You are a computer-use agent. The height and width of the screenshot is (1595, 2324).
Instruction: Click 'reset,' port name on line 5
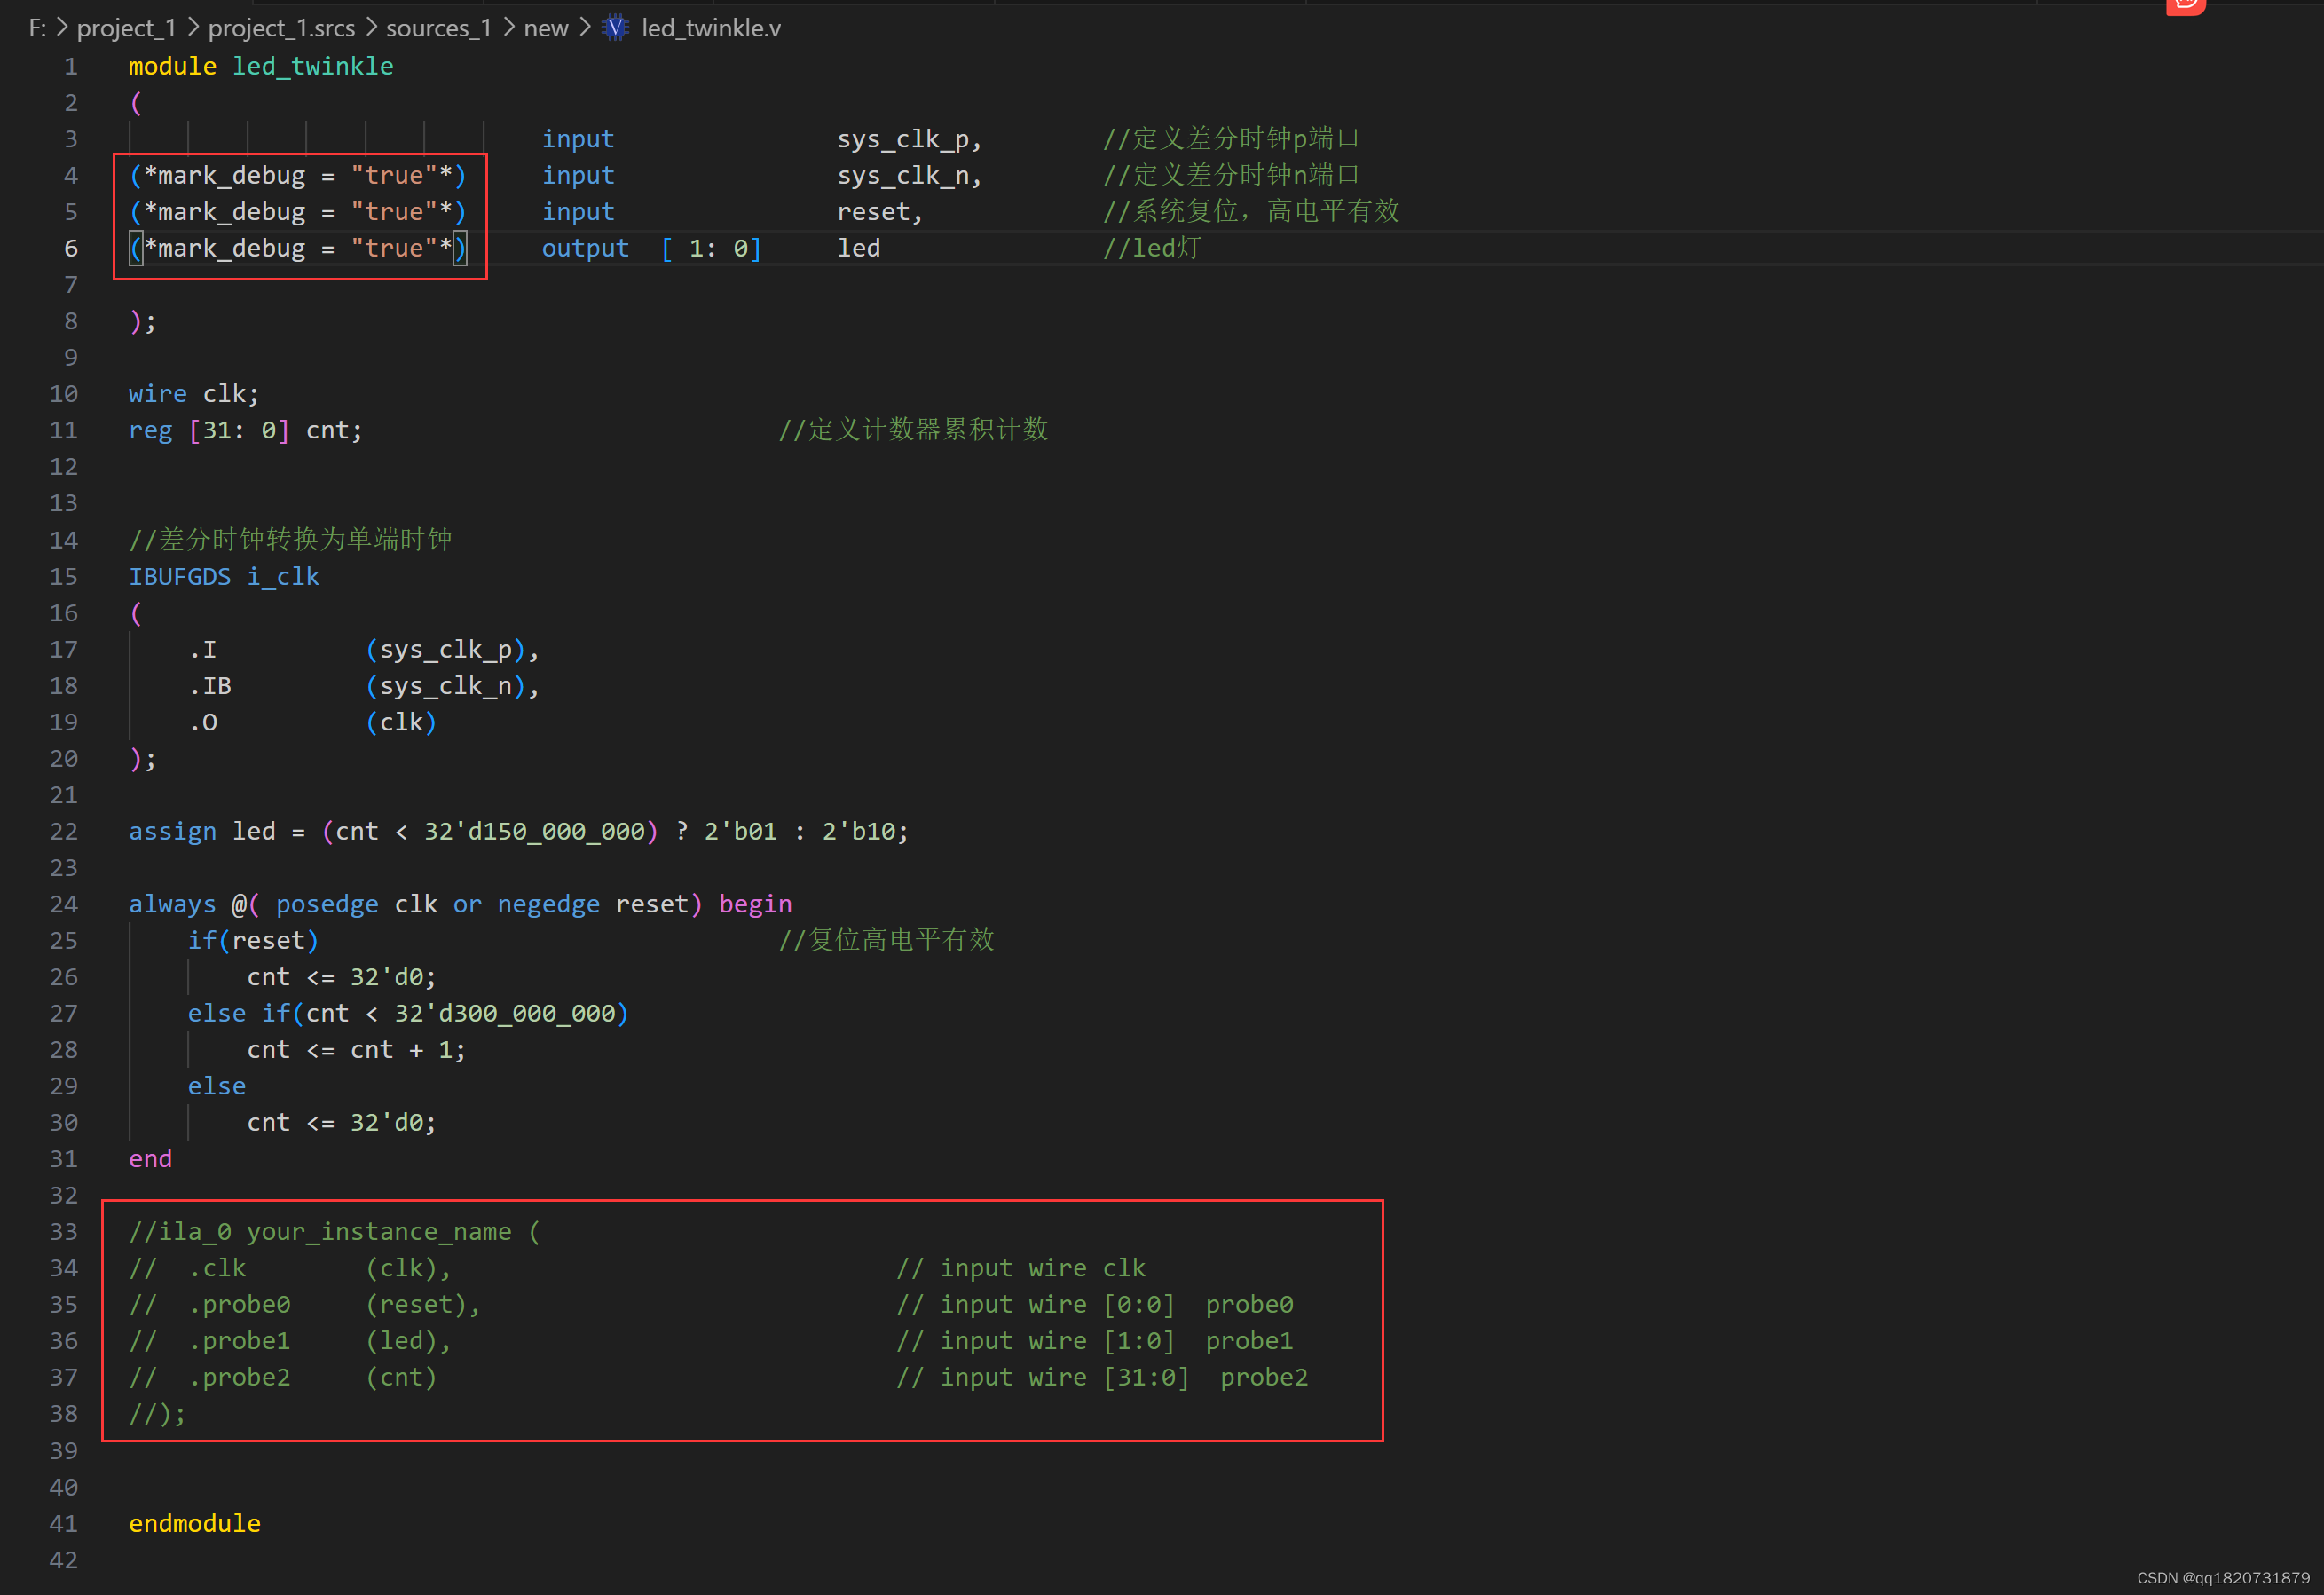[x=880, y=212]
